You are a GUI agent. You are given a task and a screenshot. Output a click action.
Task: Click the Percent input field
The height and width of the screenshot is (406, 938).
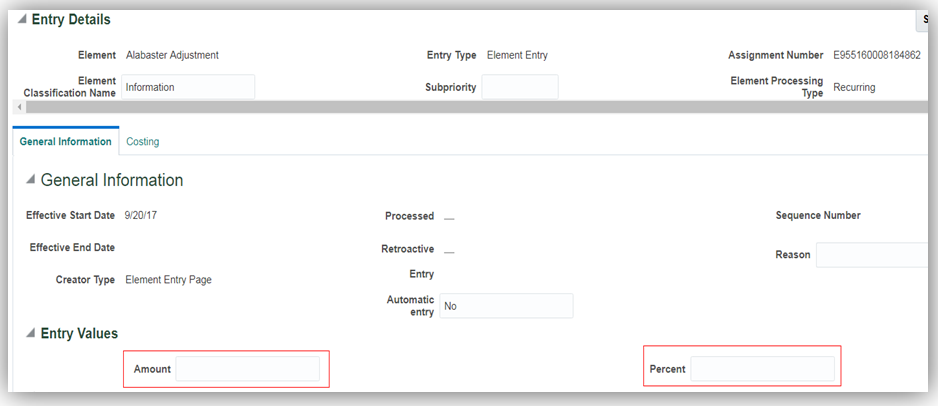[762, 369]
